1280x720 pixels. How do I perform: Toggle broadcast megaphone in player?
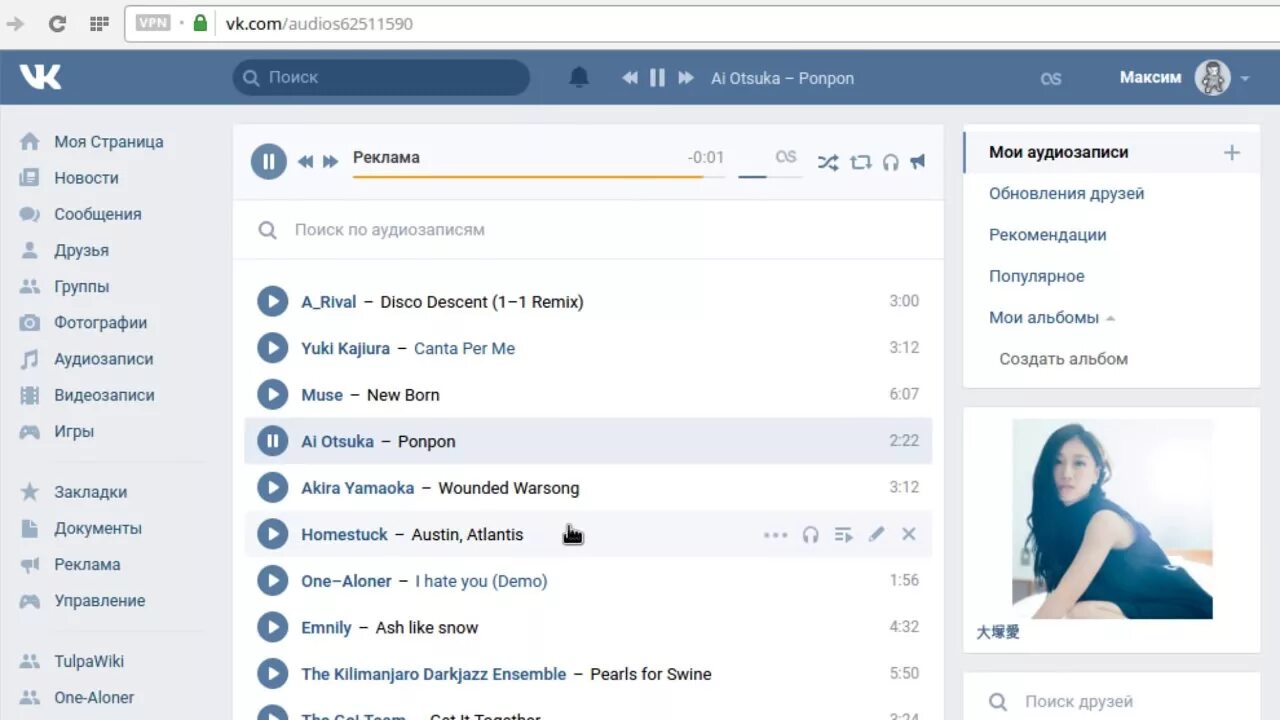[918, 162]
